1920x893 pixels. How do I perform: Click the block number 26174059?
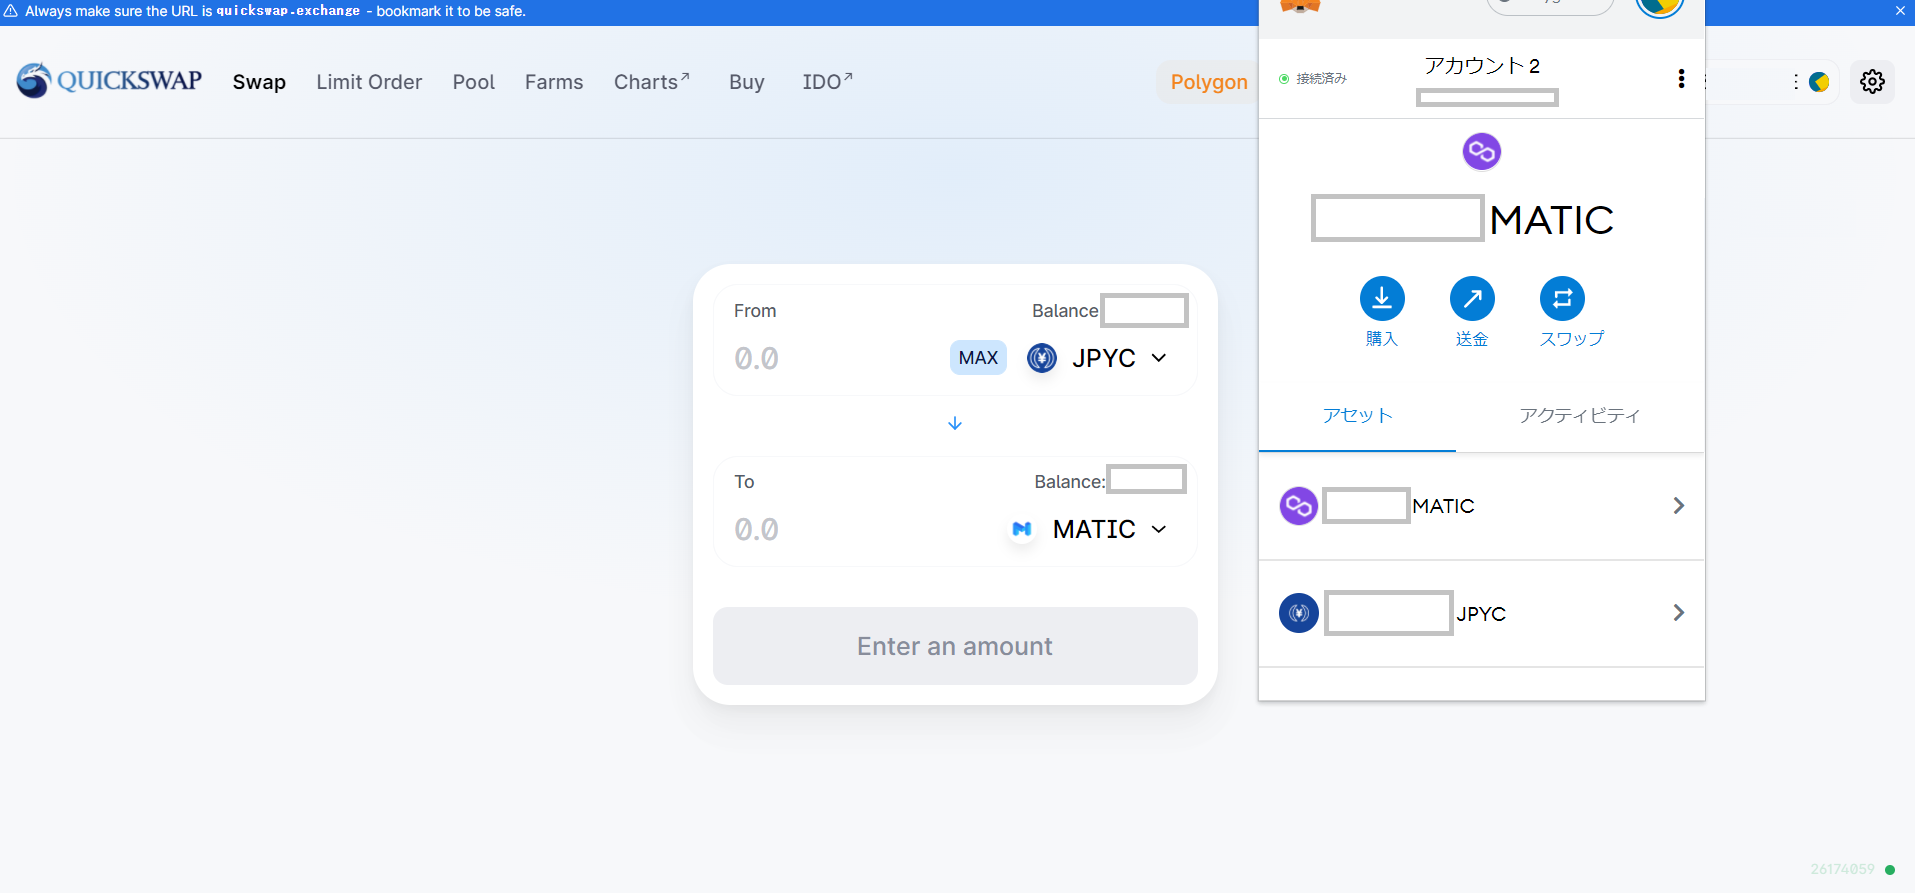[1842, 870]
